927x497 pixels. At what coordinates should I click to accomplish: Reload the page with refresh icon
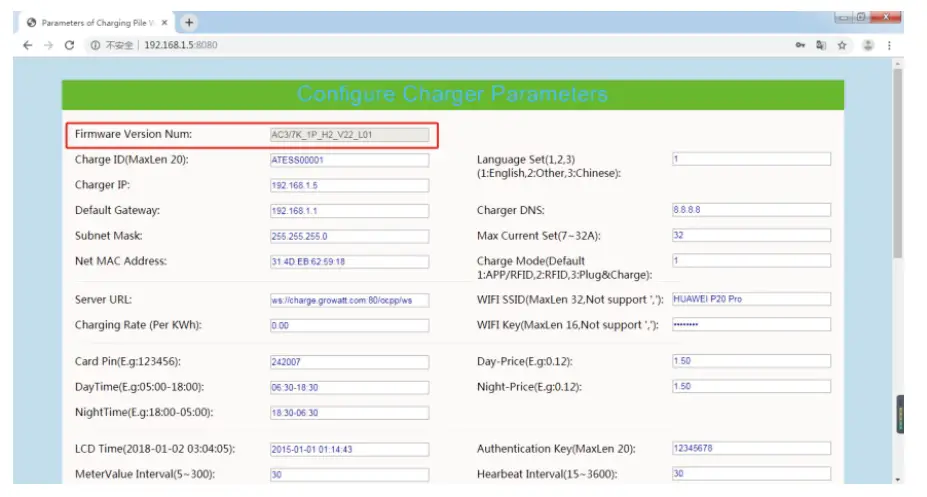pyautogui.click(x=69, y=45)
